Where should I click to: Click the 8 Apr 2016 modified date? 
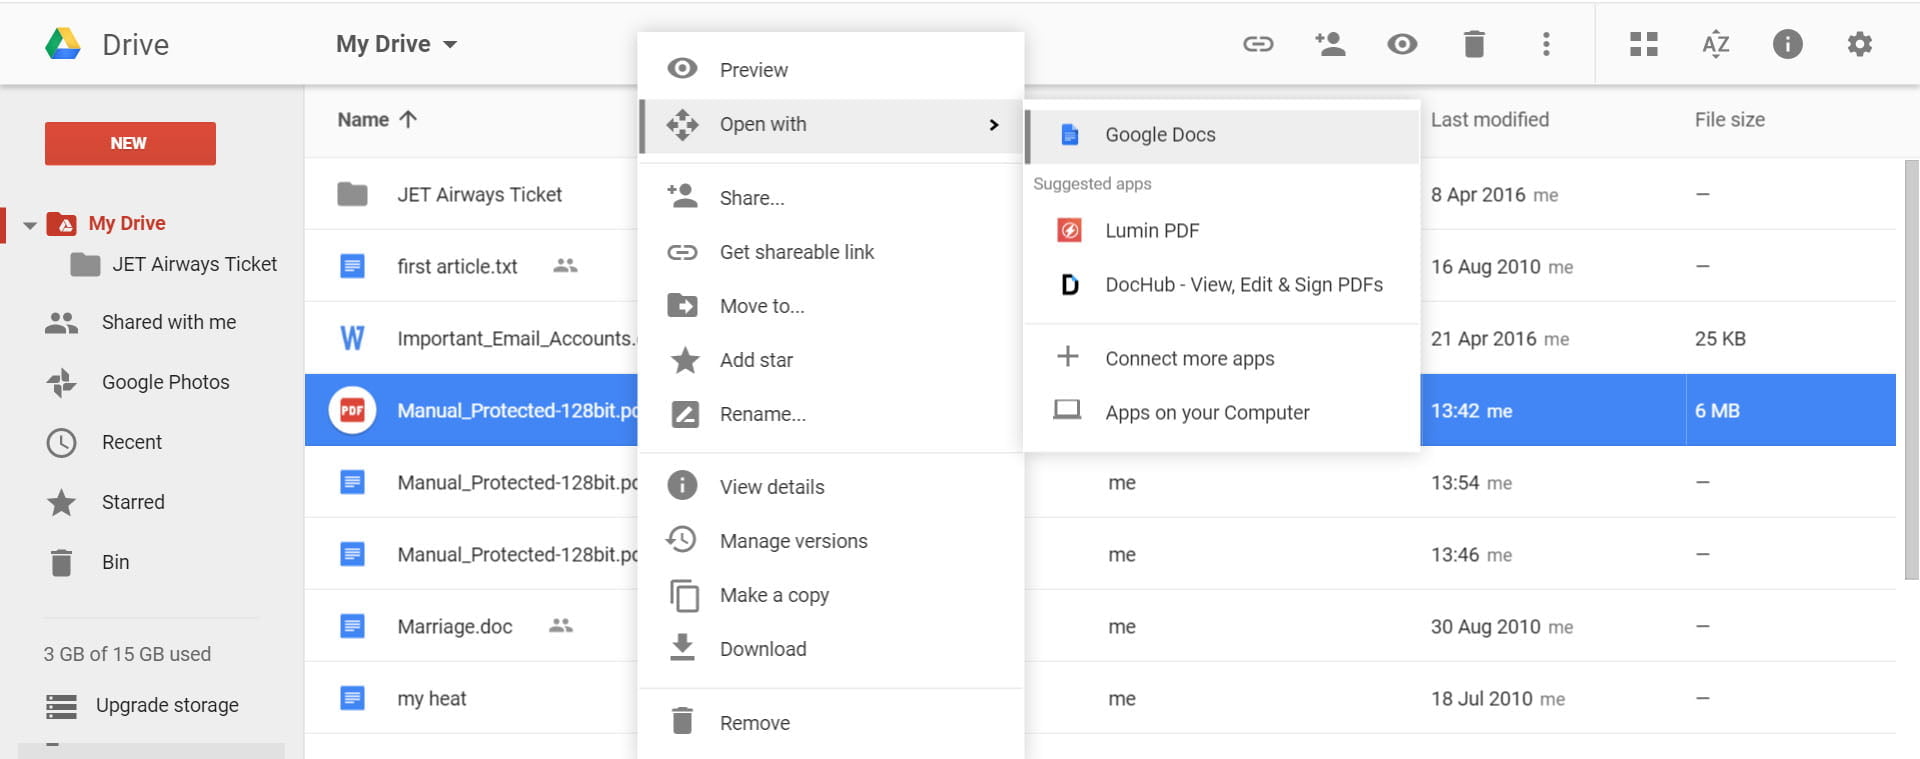coord(1478,194)
